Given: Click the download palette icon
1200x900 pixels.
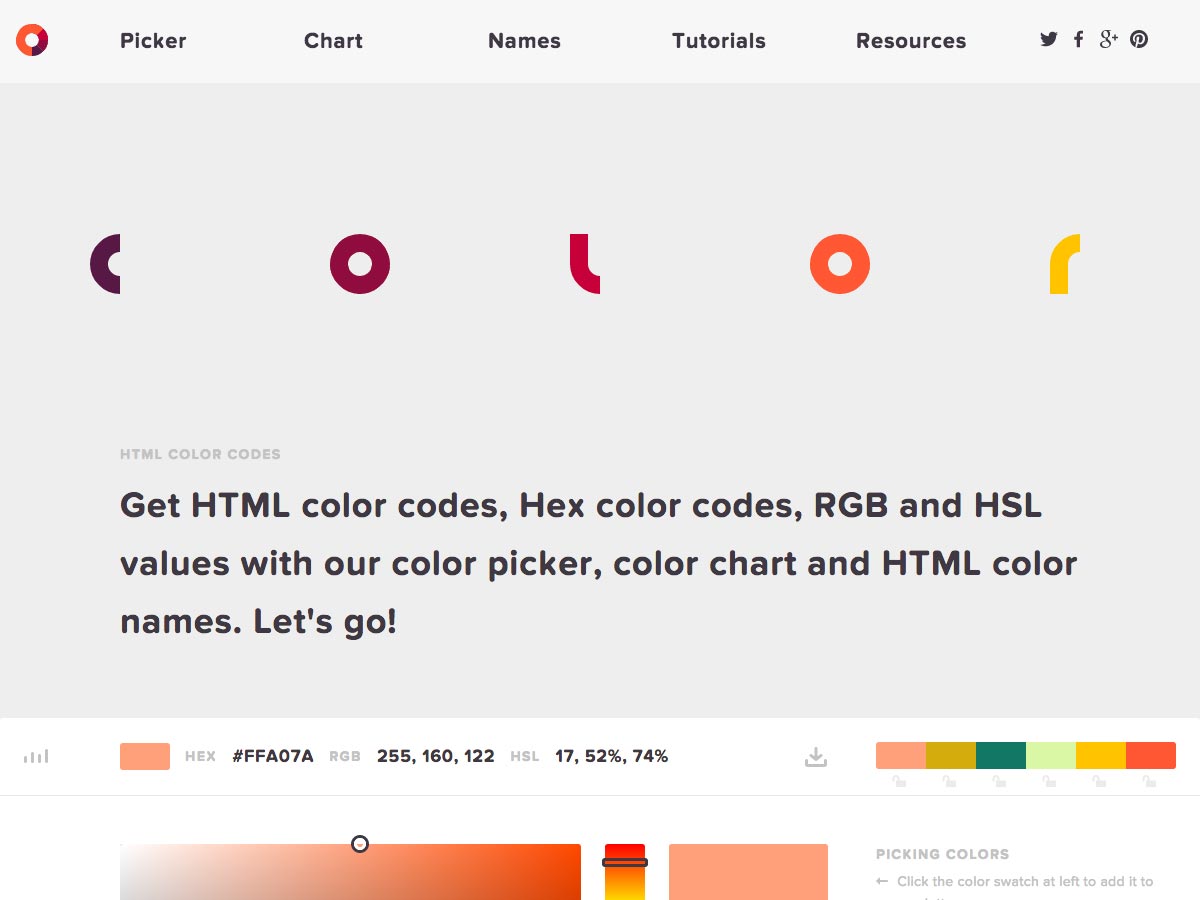Looking at the screenshot, I should [816, 757].
